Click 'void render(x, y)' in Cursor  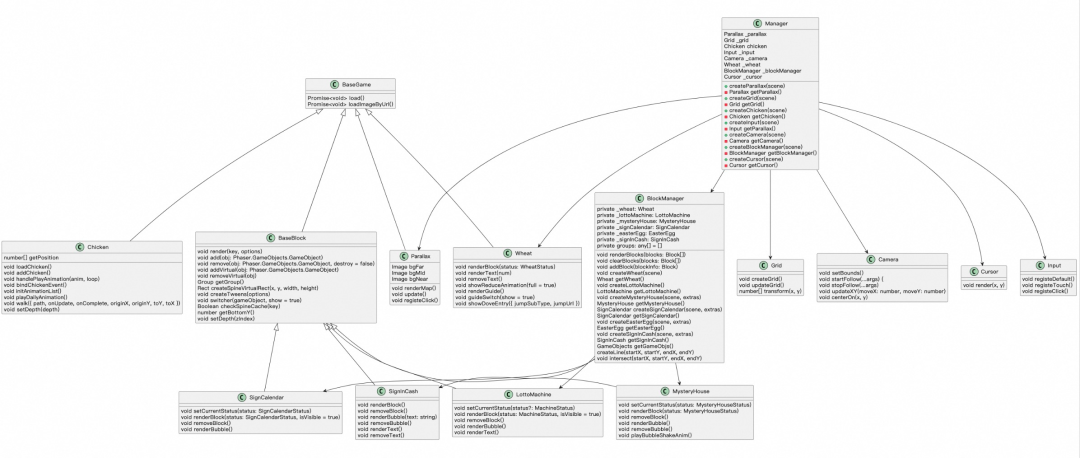click(x=982, y=285)
